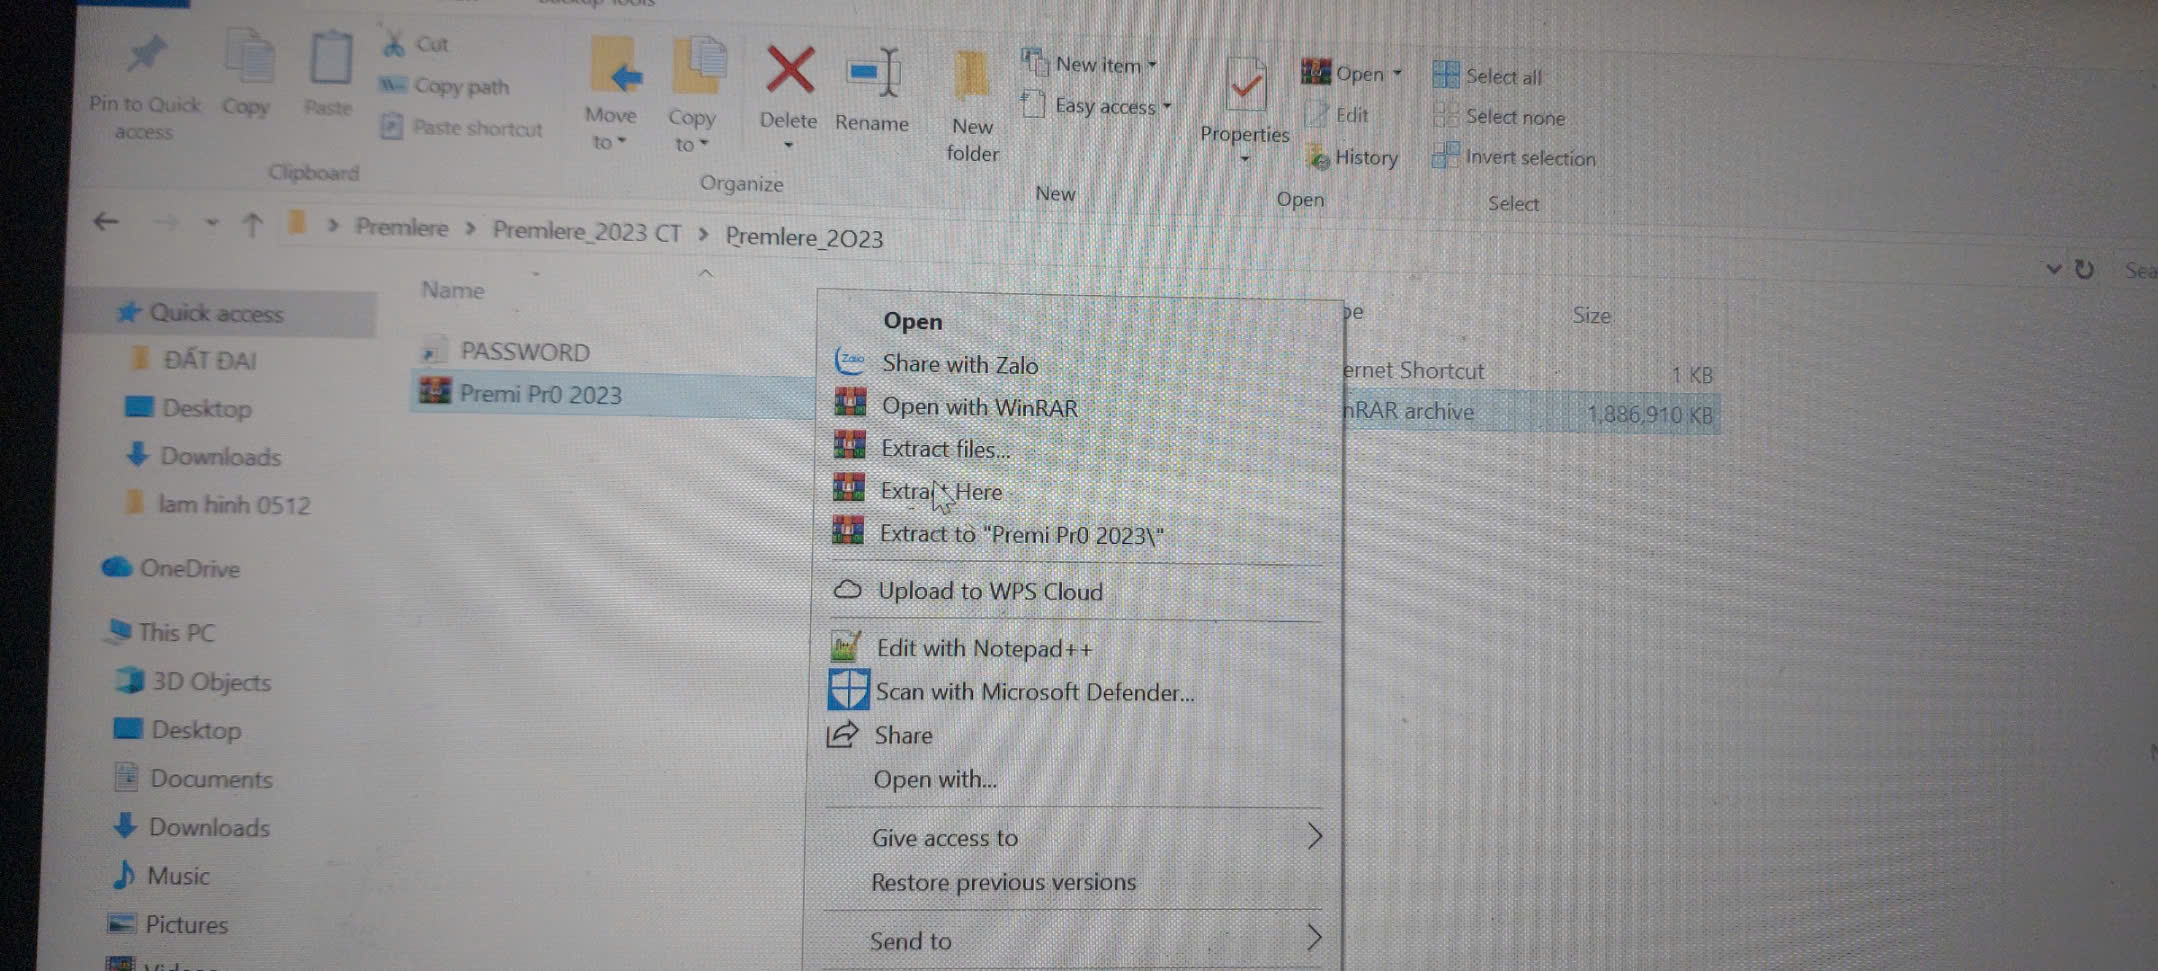The image size is (2158, 971).
Task: Click the Move to folder icon
Action: click(613, 68)
